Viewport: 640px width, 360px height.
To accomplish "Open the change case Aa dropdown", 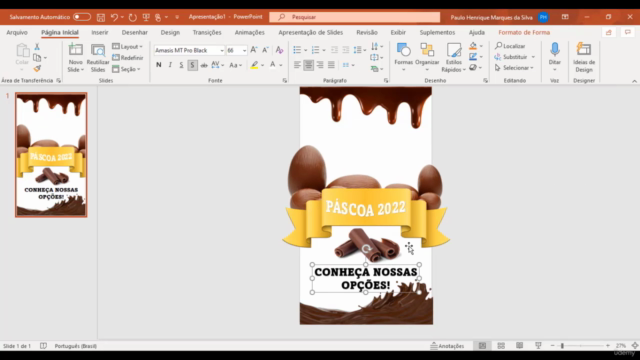I will (236, 65).
